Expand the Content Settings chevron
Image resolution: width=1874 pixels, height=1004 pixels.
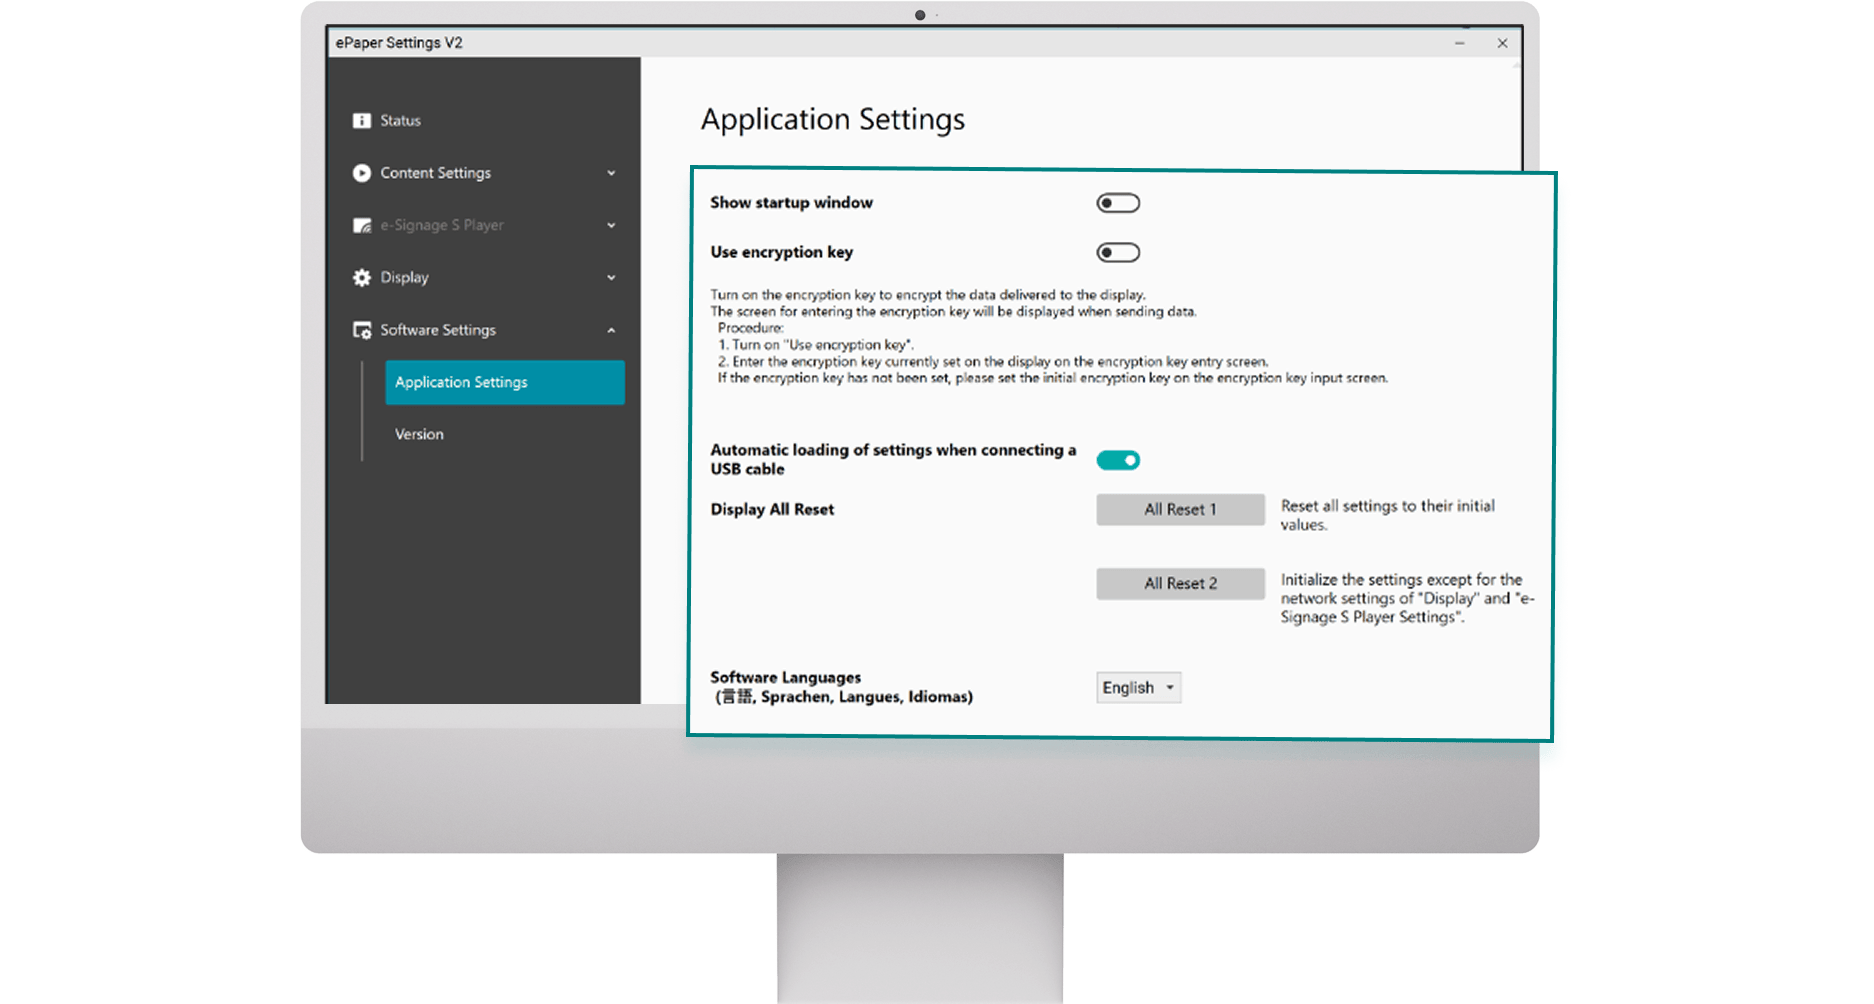611,173
